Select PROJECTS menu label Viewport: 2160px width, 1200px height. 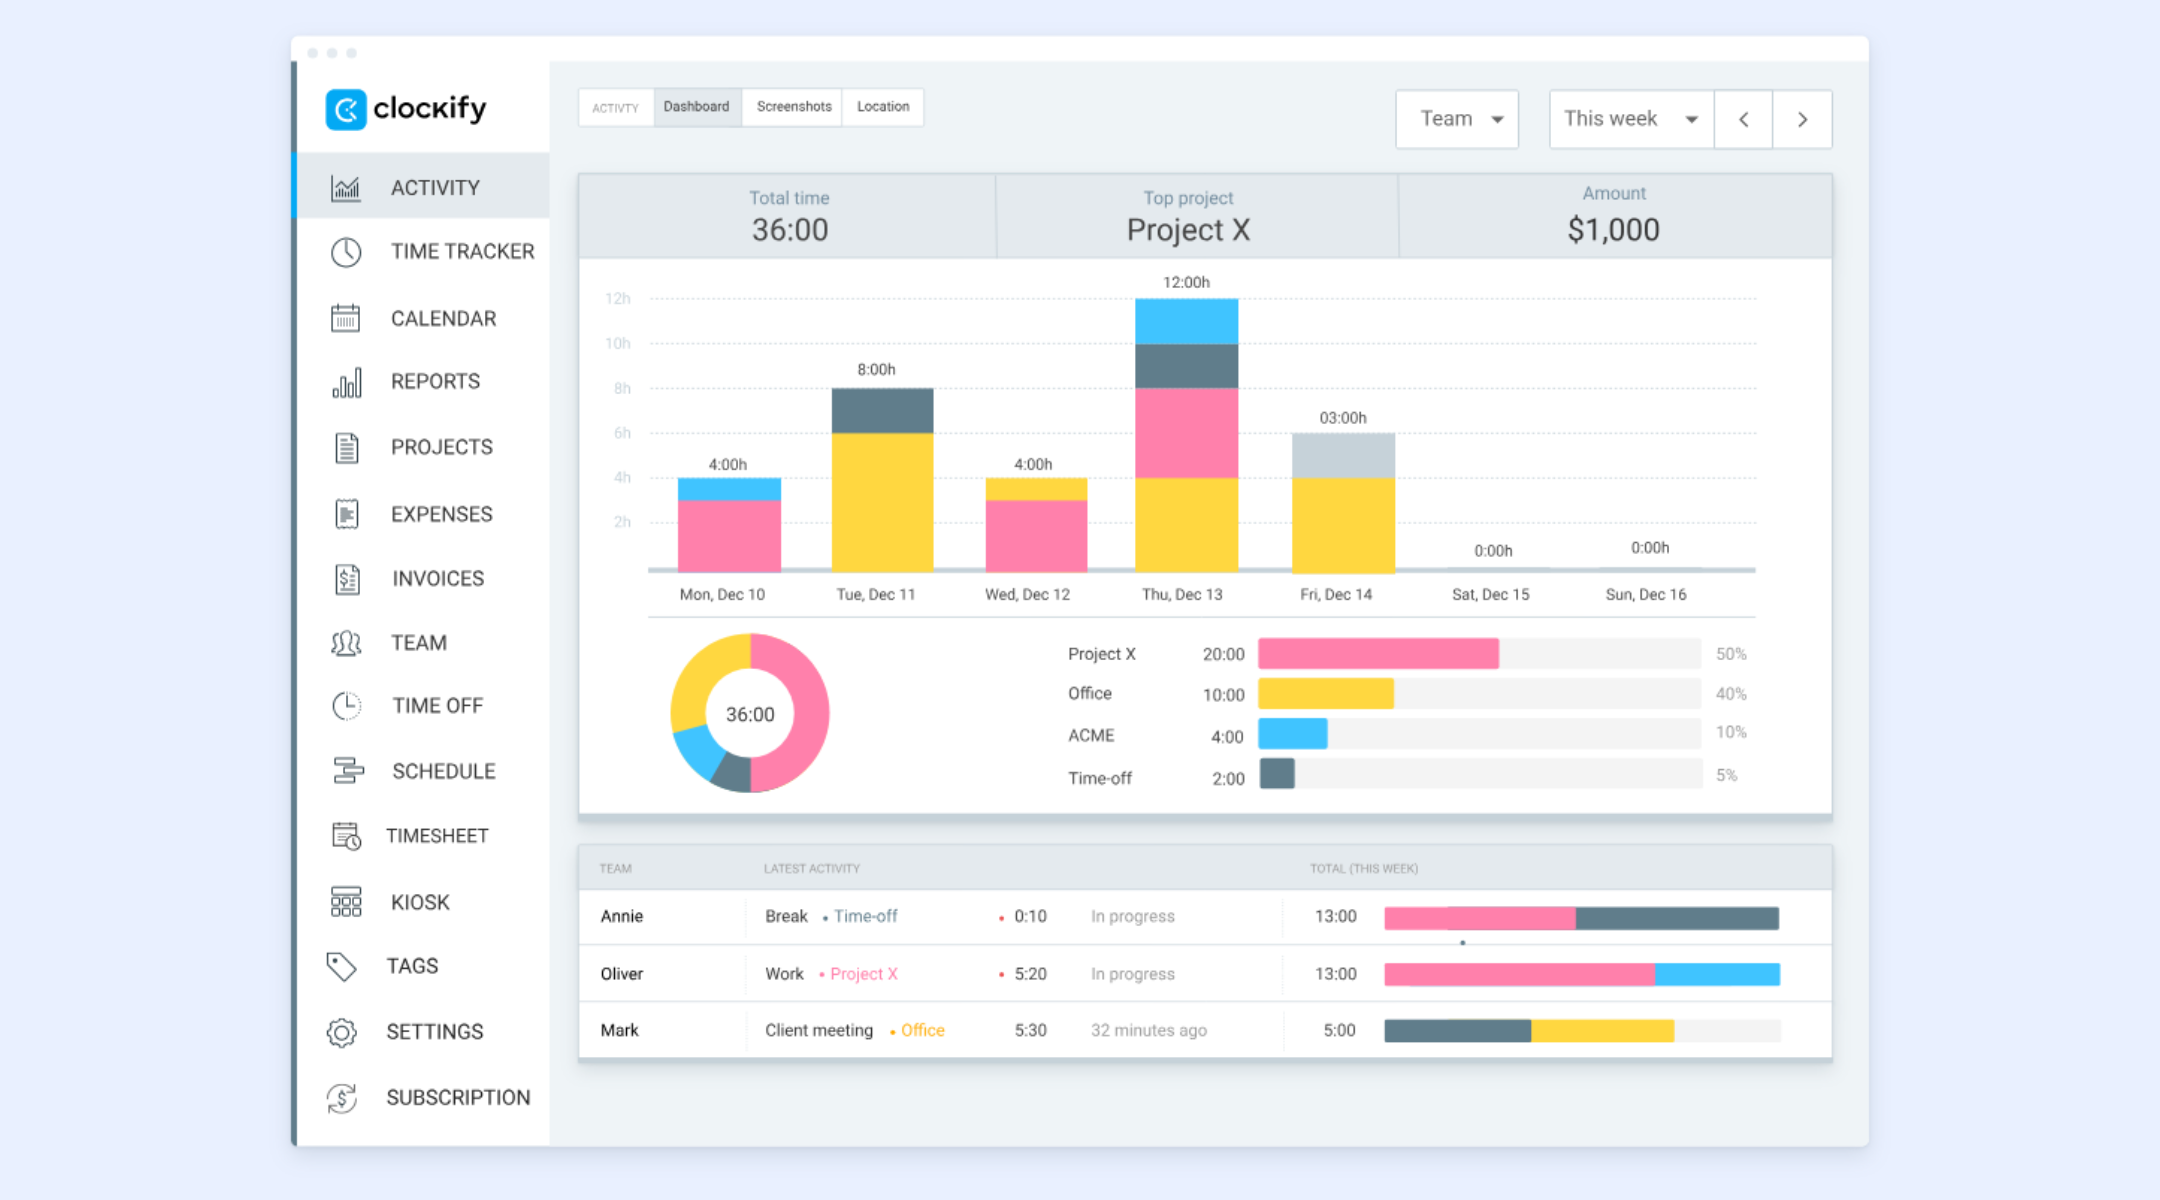[x=441, y=447]
